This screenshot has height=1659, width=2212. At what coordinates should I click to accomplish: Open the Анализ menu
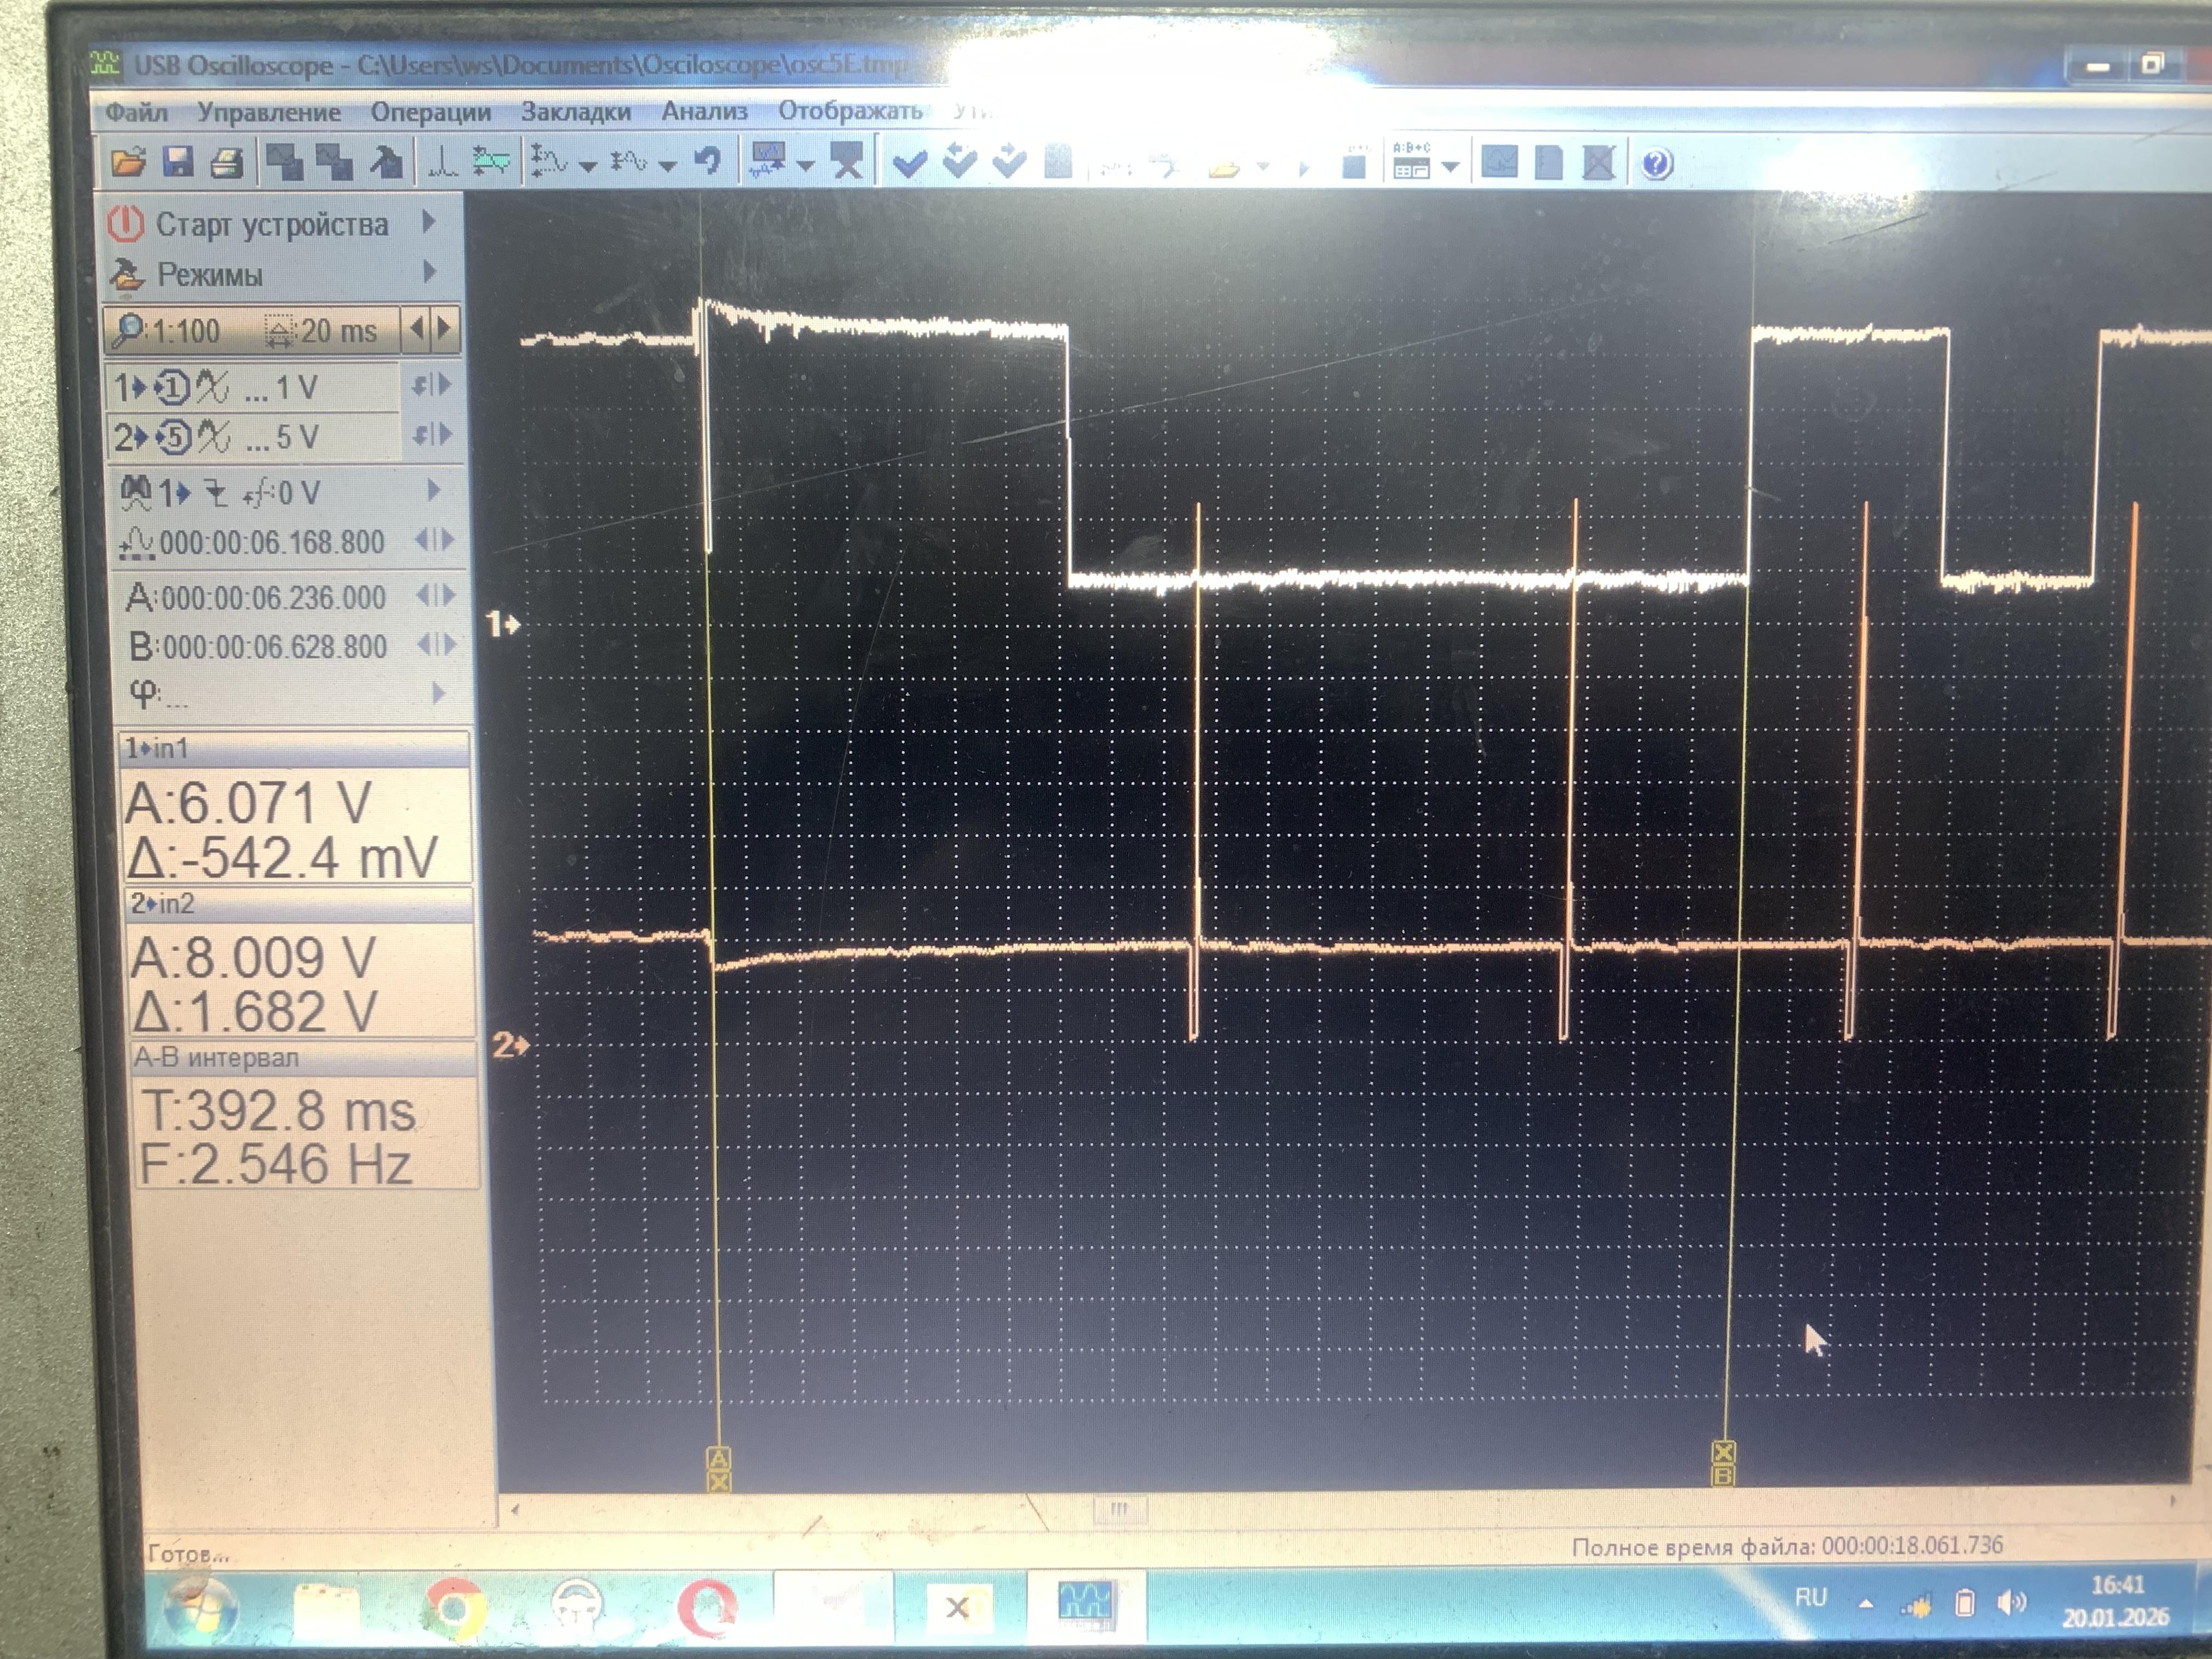pyautogui.click(x=704, y=111)
